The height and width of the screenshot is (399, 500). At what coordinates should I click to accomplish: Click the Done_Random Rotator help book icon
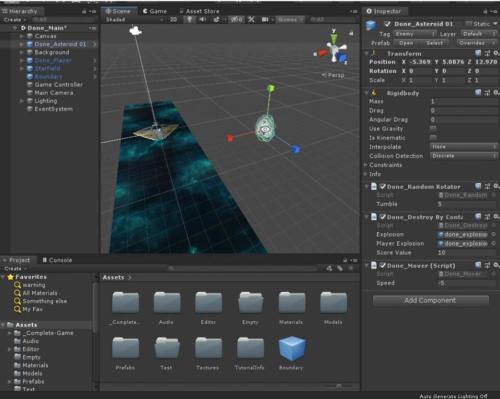click(478, 186)
